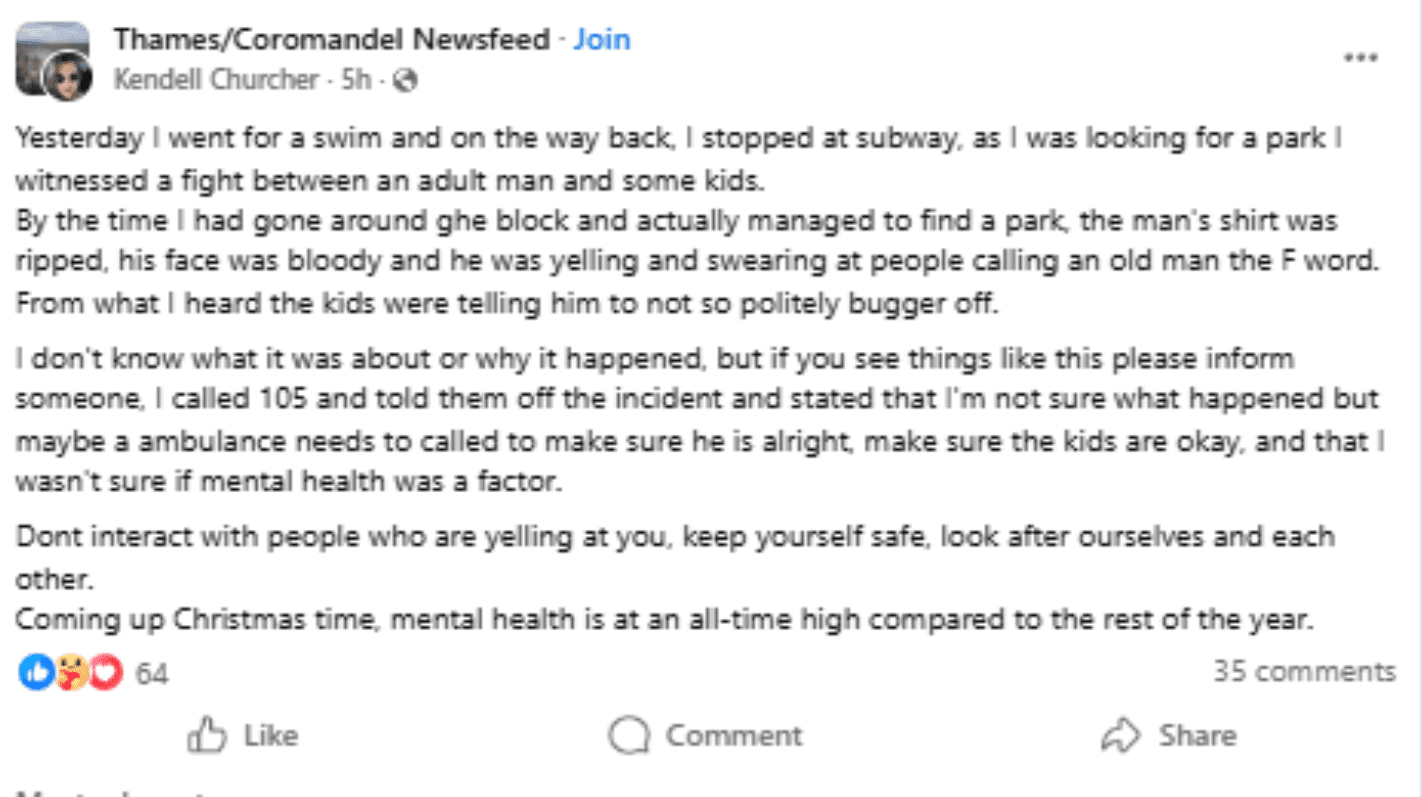
Task: Click the thumbs-up icon beside Like
Action: pos(206,735)
